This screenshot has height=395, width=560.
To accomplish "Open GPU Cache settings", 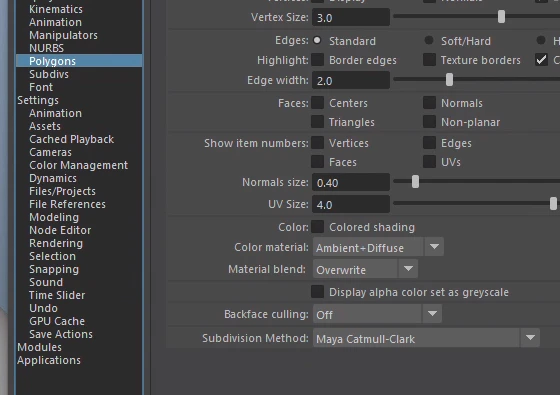I will 57,321.
